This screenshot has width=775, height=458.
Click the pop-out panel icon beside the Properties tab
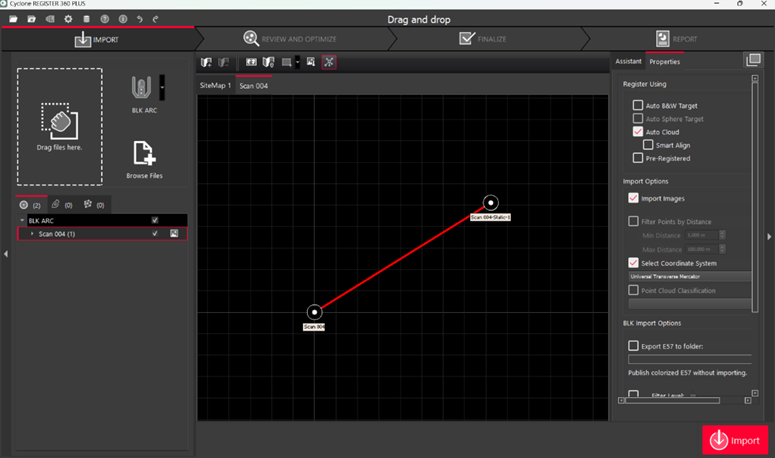(x=753, y=61)
